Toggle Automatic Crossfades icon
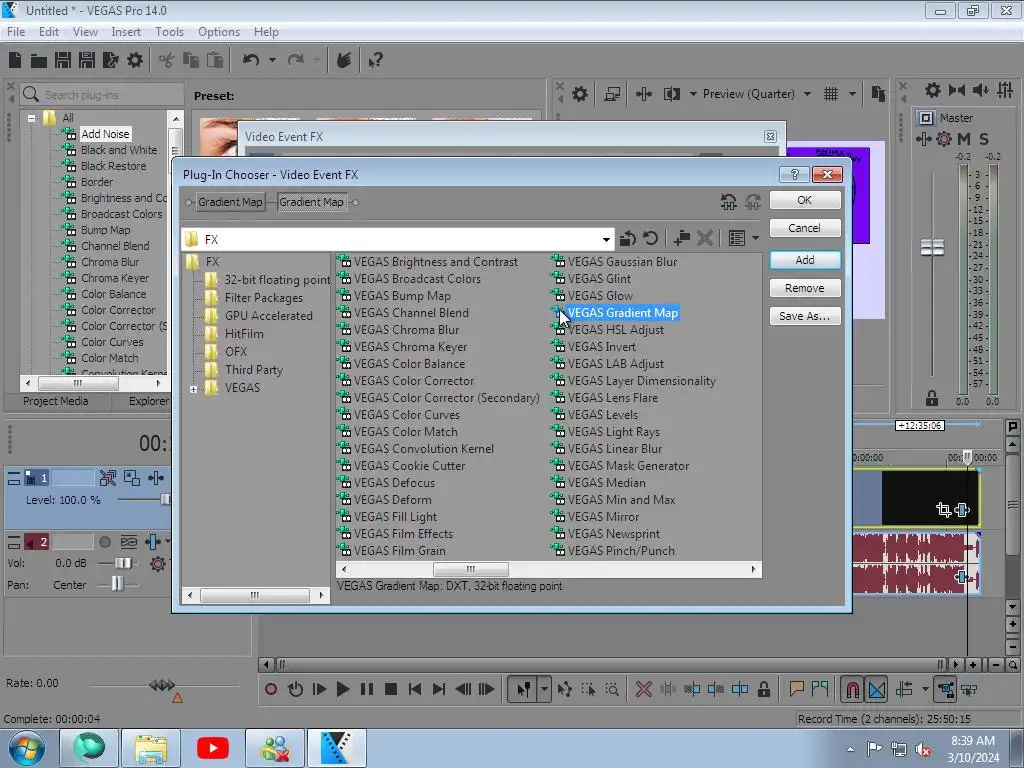This screenshot has width=1024, height=768. pos(876,689)
